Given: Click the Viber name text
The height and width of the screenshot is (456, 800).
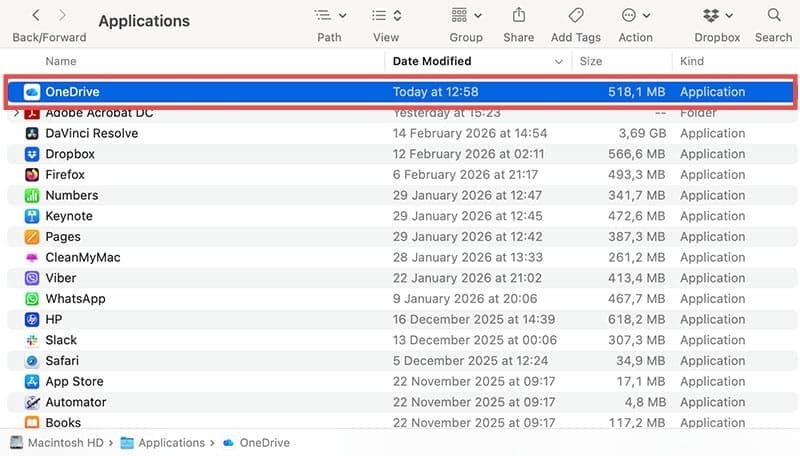Looking at the screenshot, I should [61, 278].
